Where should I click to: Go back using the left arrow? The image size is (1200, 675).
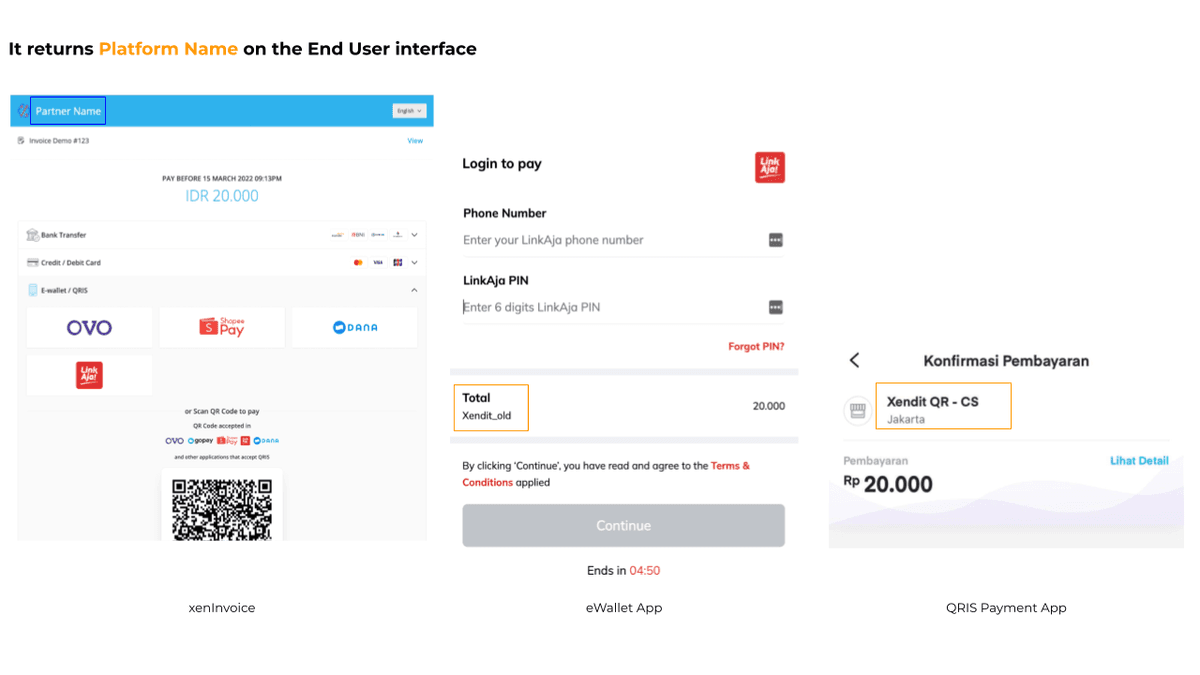pyautogui.click(x=854, y=360)
